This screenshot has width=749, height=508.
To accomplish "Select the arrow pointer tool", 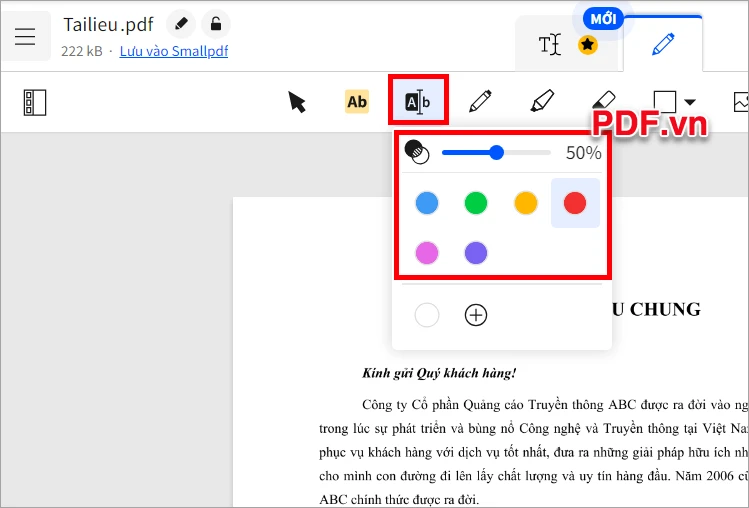I will [x=297, y=102].
